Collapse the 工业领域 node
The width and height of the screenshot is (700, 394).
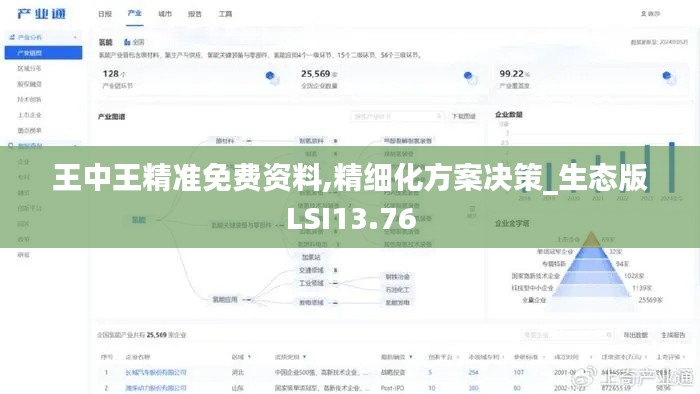coord(335,283)
